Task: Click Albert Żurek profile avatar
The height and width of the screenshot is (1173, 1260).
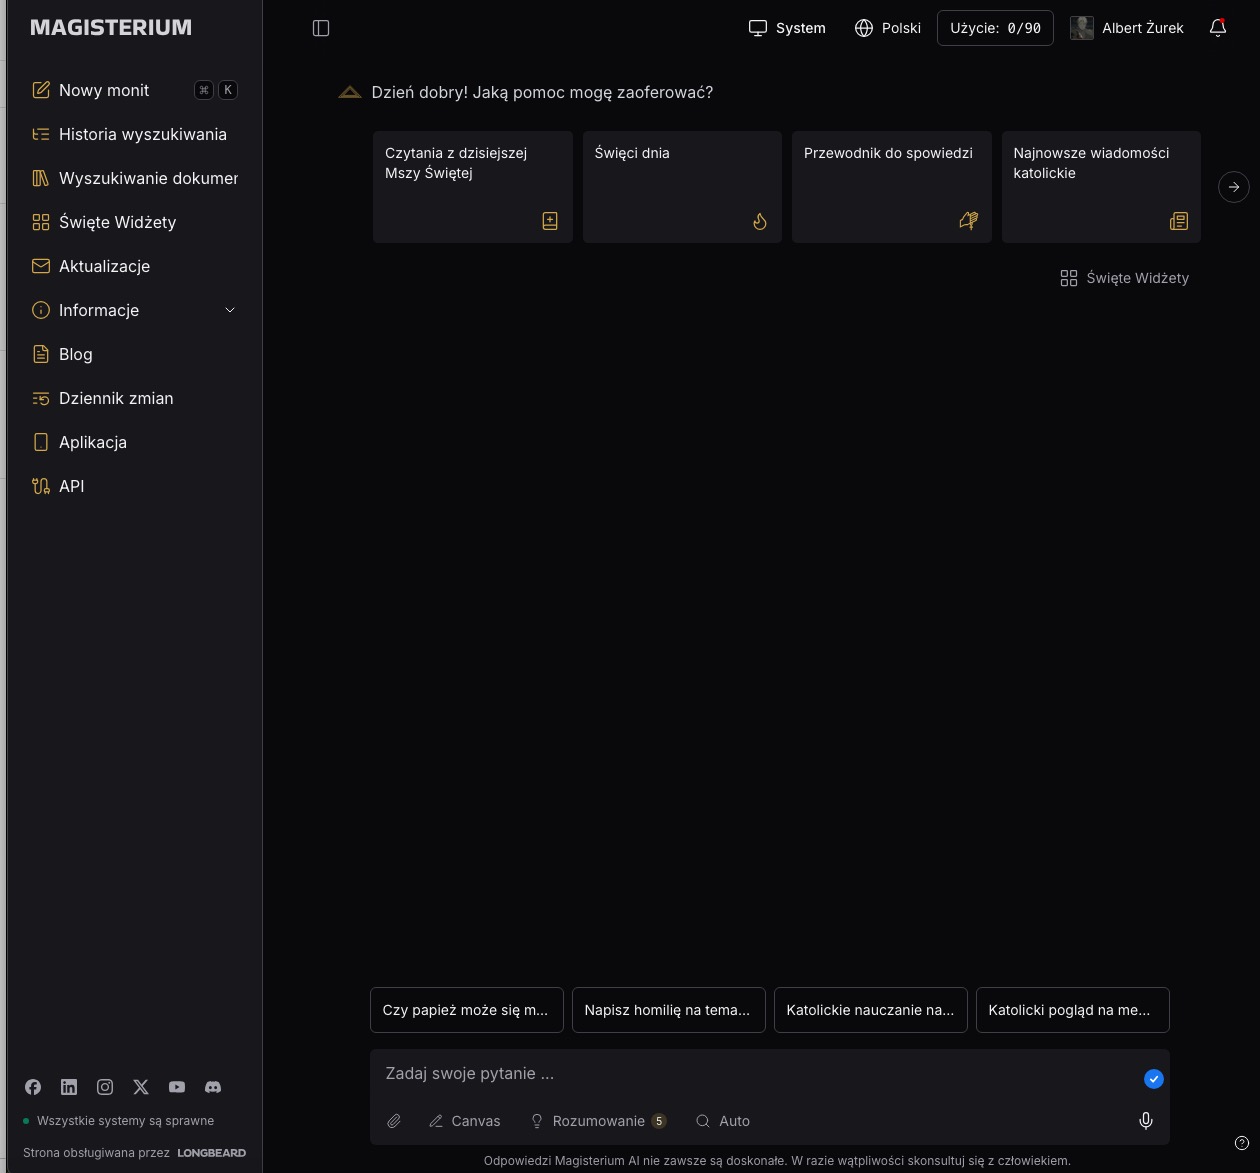Action: 1081,28
